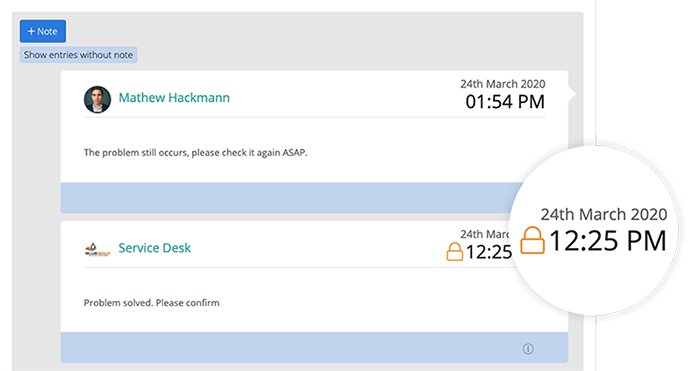700x371 pixels.
Task: Click the Service Desk logo icon
Action: click(x=97, y=249)
